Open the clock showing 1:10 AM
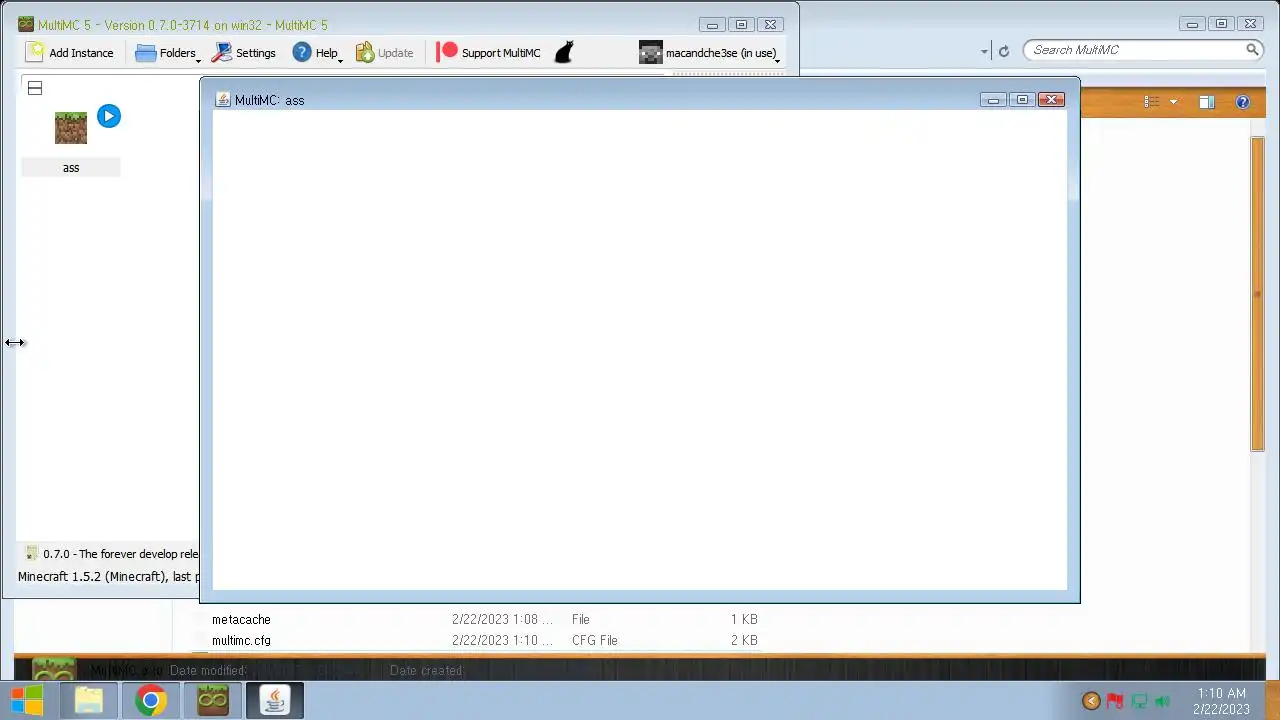1280x720 pixels. [1221, 701]
